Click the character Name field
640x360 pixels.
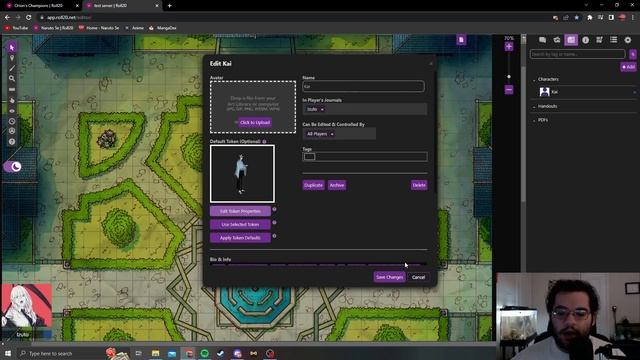tap(363, 86)
